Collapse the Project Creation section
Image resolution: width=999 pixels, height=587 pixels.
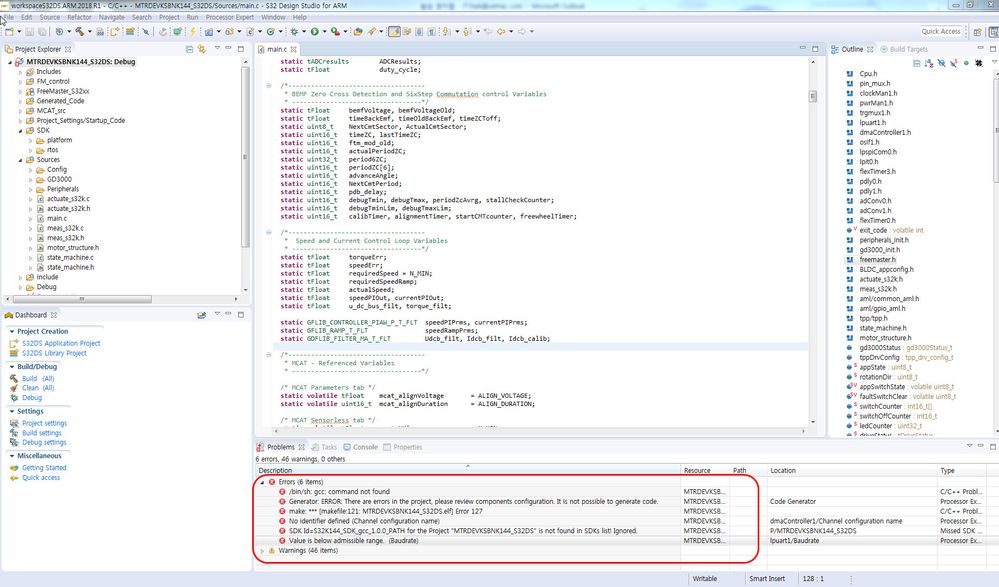click(x=11, y=331)
